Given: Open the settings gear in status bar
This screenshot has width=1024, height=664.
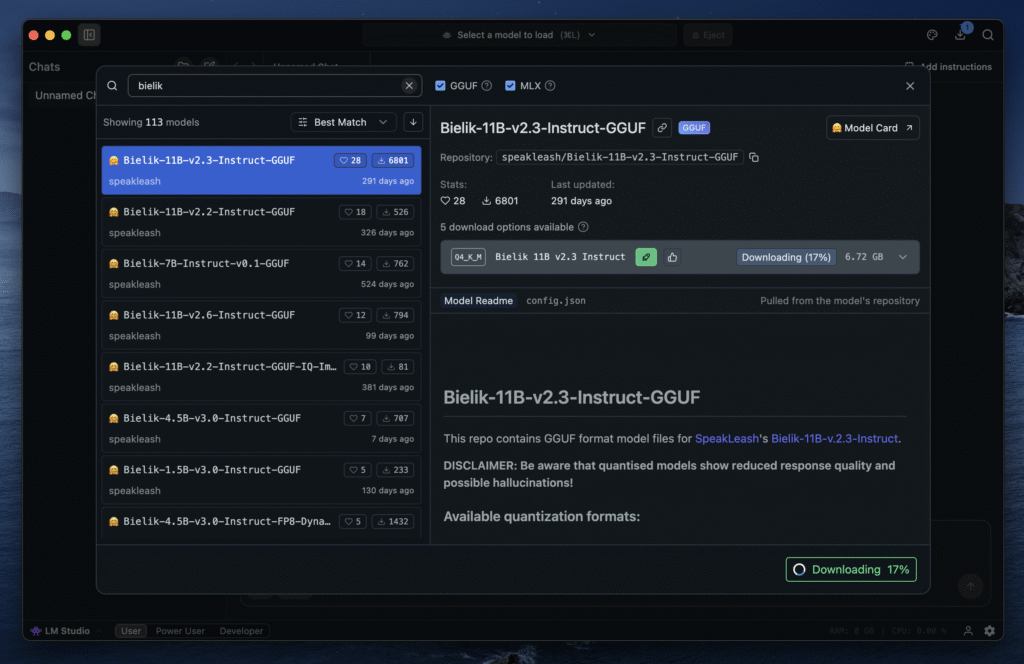Looking at the screenshot, I should (x=989, y=631).
